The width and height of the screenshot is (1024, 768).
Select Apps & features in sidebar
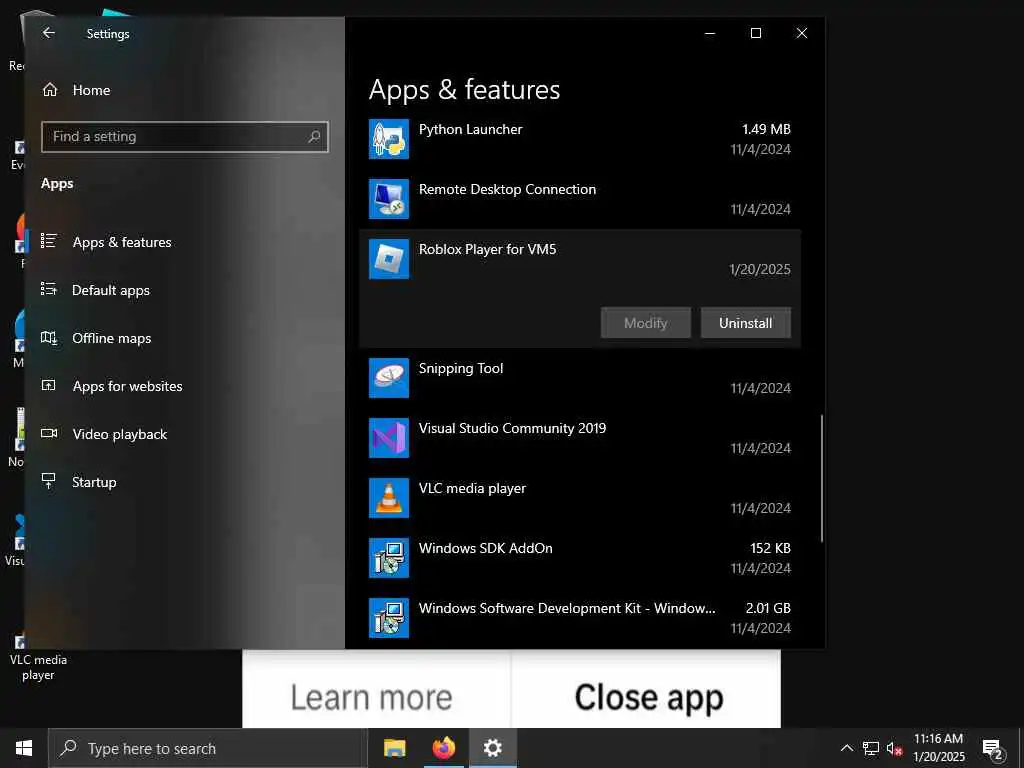coord(122,242)
